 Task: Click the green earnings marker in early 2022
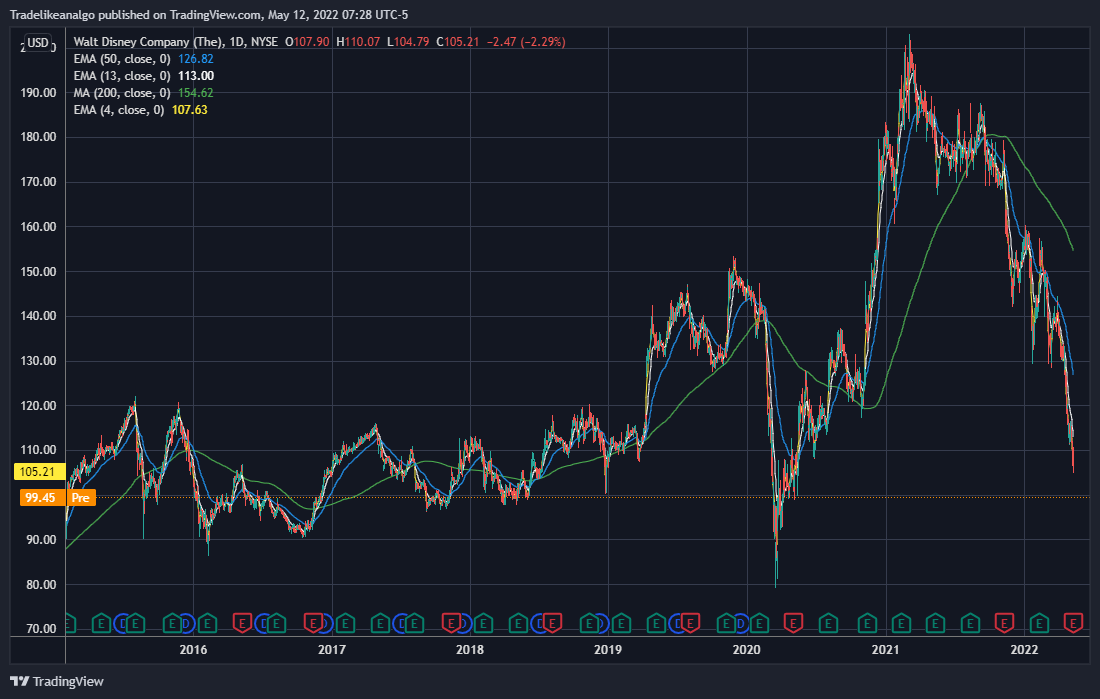[1039, 623]
